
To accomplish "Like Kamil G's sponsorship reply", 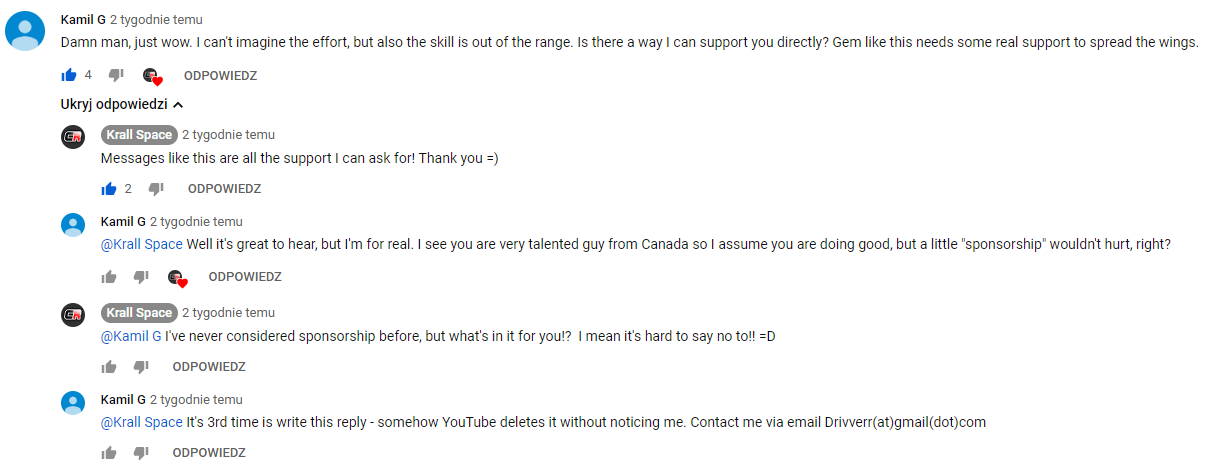I will pyautogui.click(x=109, y=277).
